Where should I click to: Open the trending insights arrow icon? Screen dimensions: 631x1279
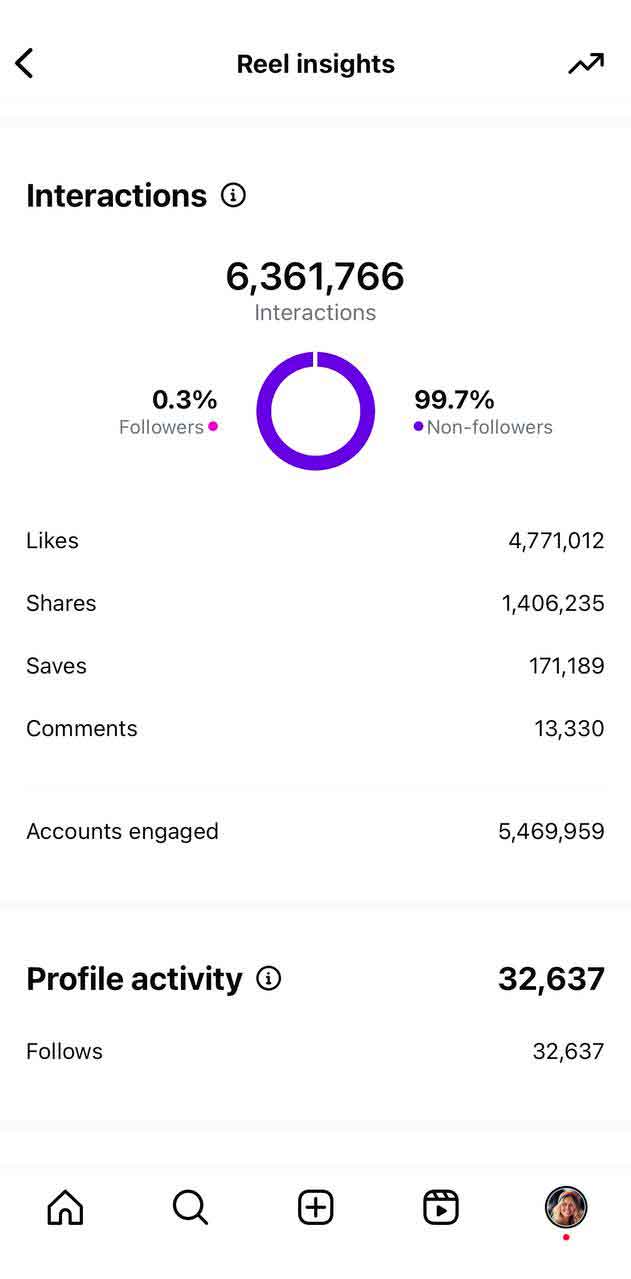coord(586,64)
